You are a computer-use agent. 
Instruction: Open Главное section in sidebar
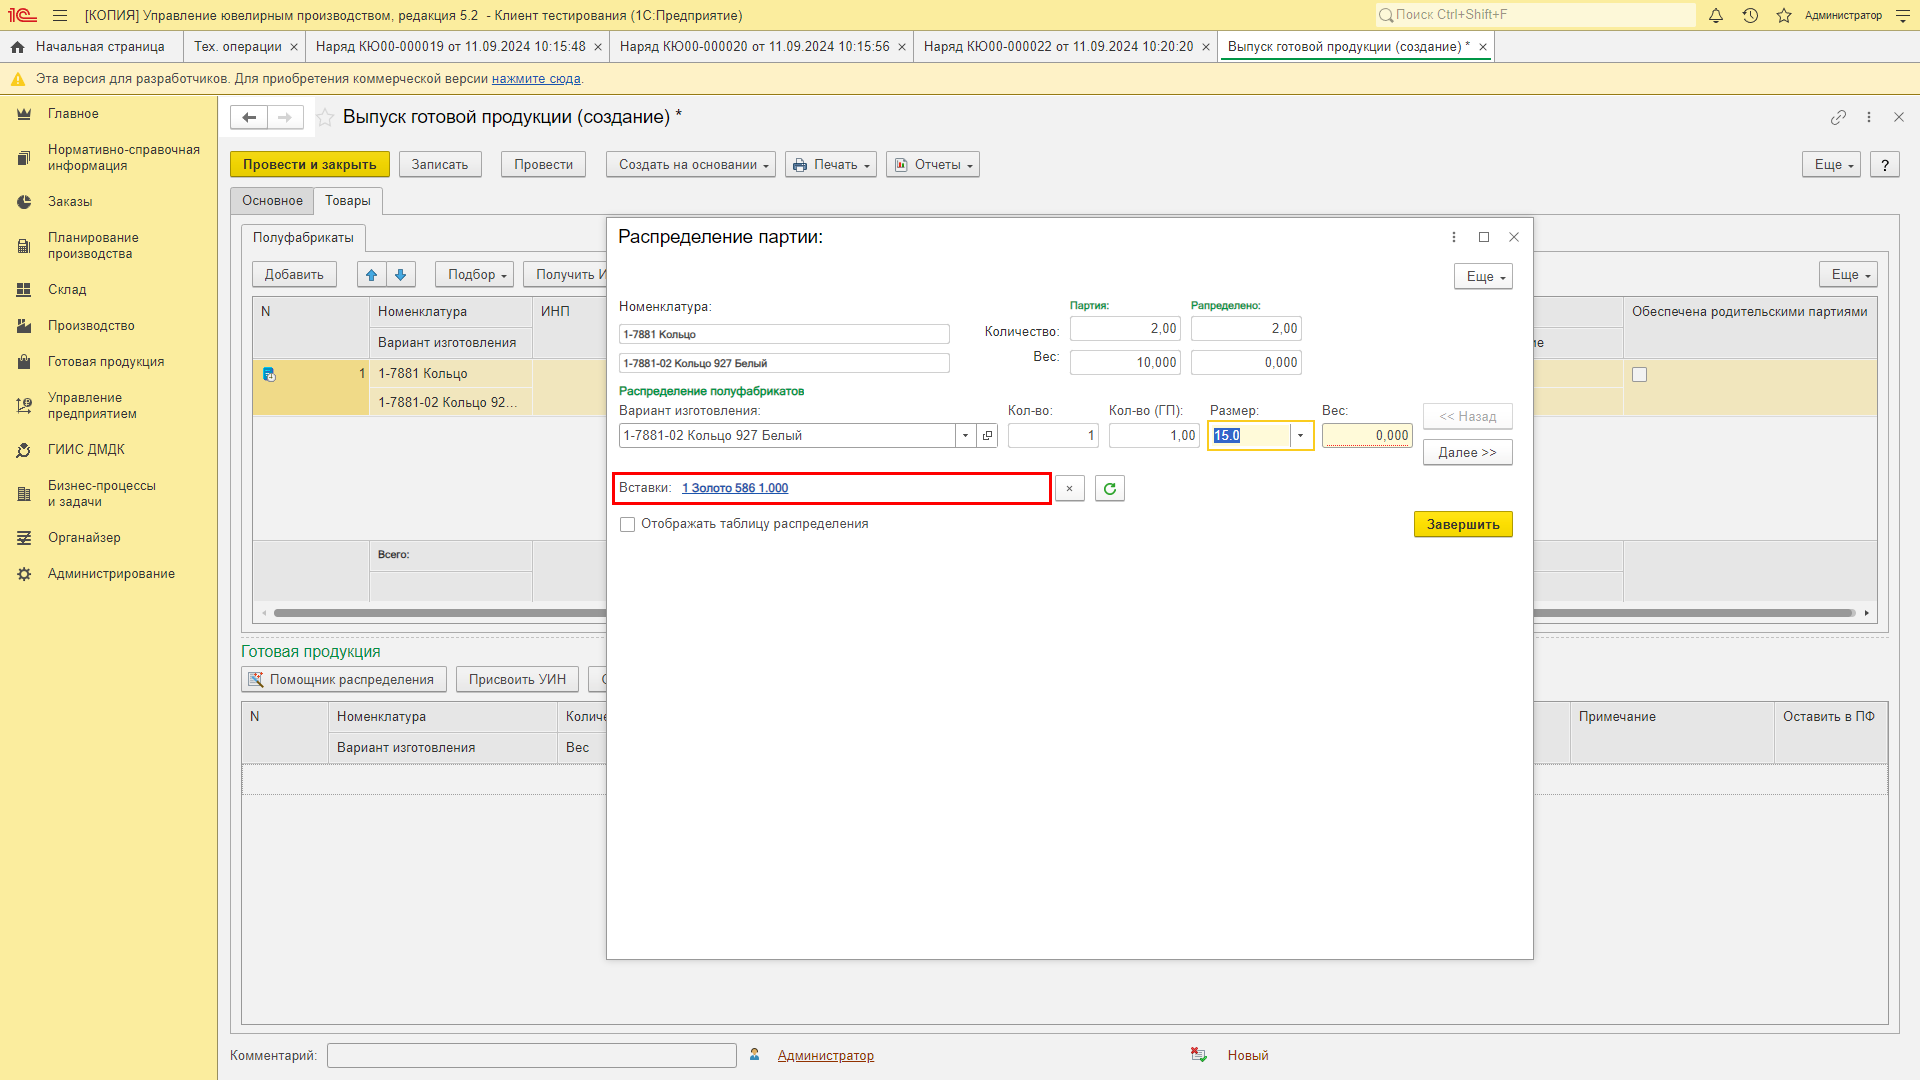73,114
